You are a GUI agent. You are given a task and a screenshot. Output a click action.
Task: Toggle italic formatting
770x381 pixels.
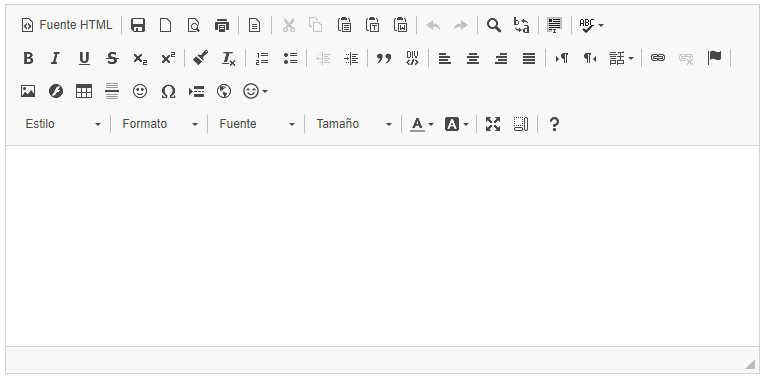(55, 58)
